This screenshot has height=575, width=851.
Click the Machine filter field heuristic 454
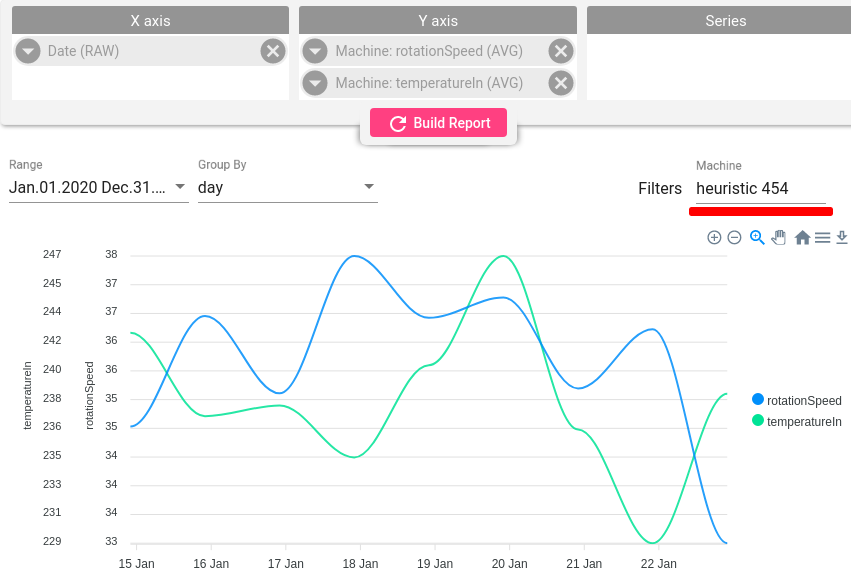click(760, 188)
